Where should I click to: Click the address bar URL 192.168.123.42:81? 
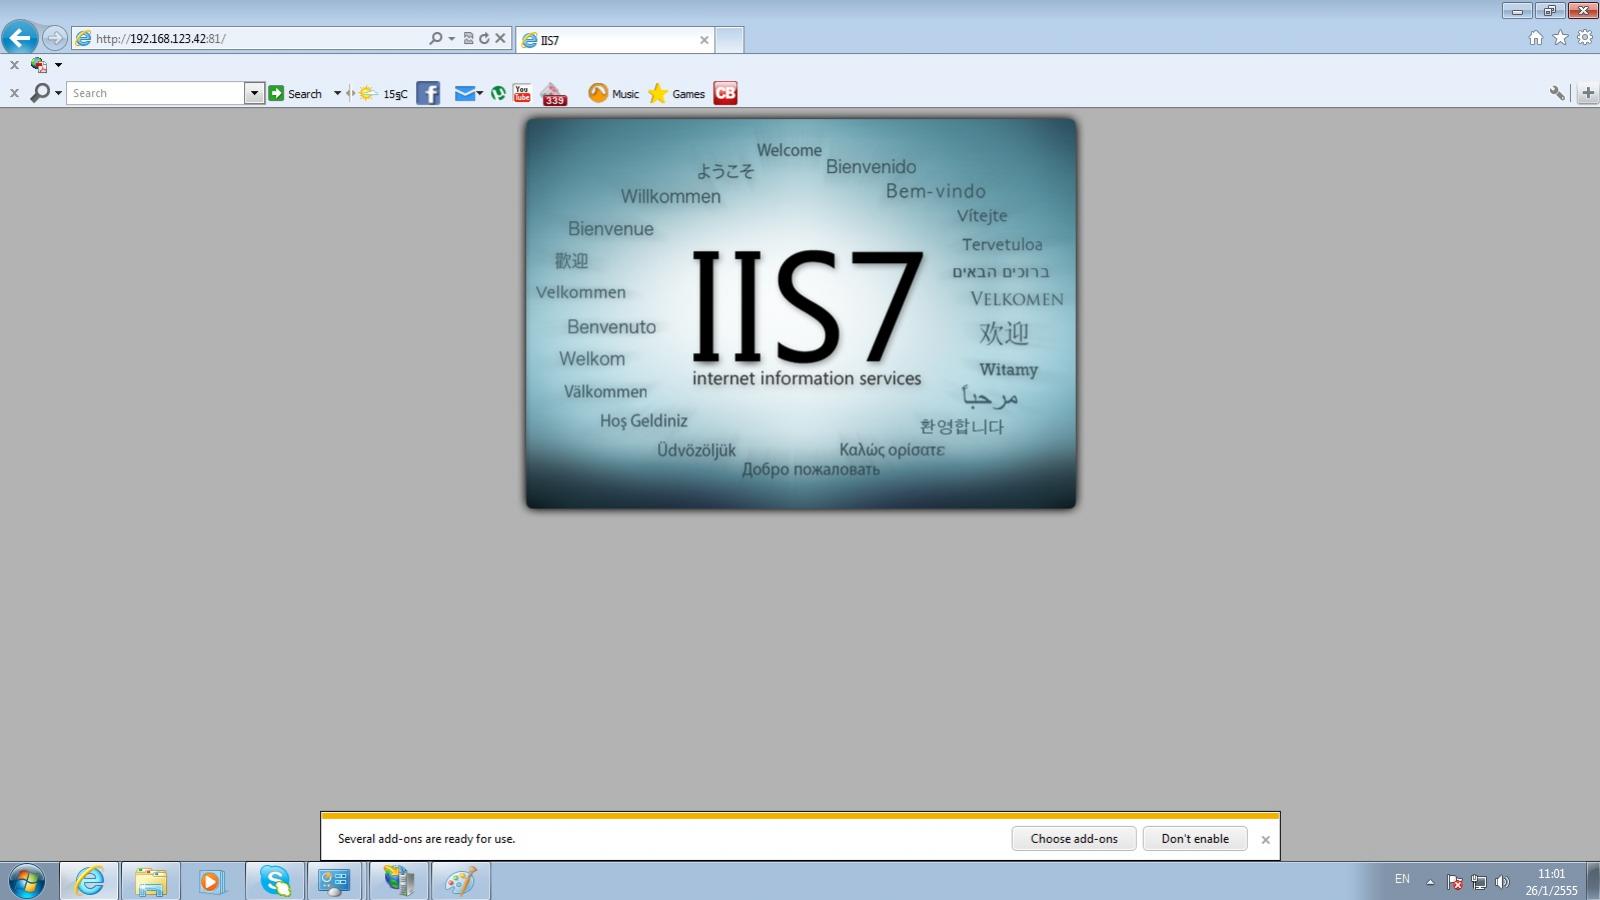tap(161, 39)
